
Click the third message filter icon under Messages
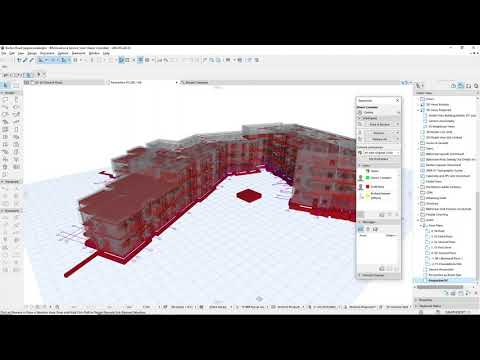(x=375, y=229)
